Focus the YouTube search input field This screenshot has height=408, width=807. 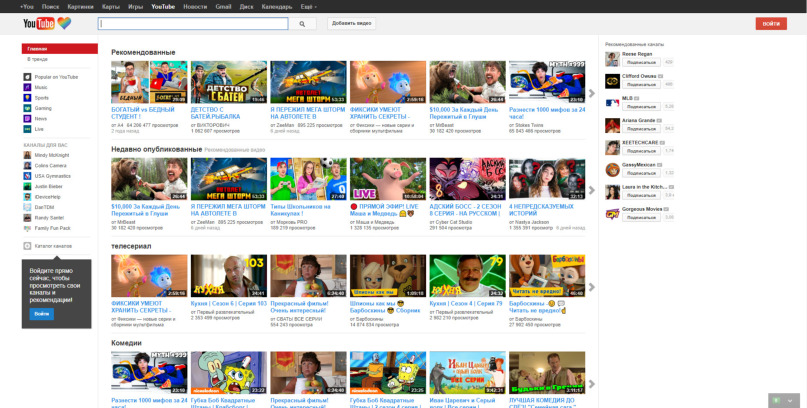coord(193,24)
